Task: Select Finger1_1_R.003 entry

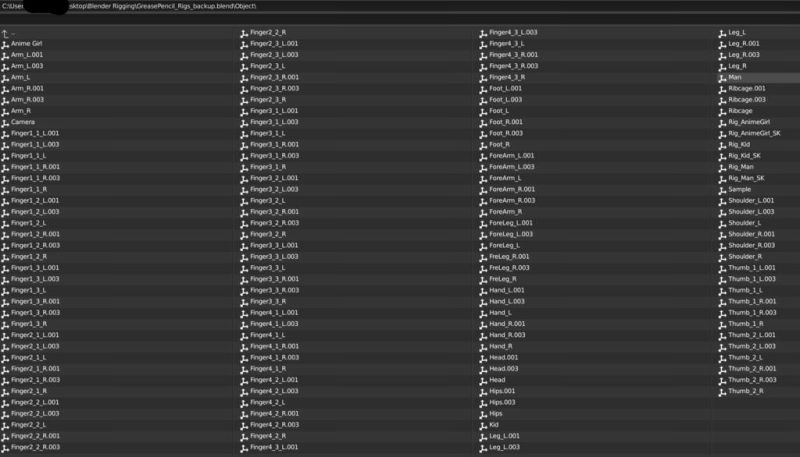Action: click(35, 179)
